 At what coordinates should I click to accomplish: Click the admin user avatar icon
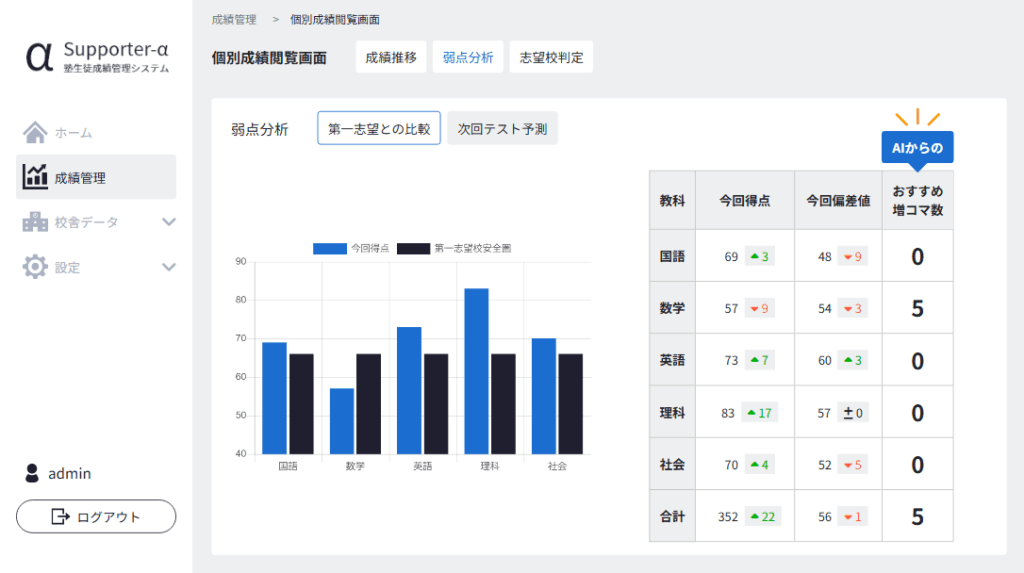[x=31, y=473]
